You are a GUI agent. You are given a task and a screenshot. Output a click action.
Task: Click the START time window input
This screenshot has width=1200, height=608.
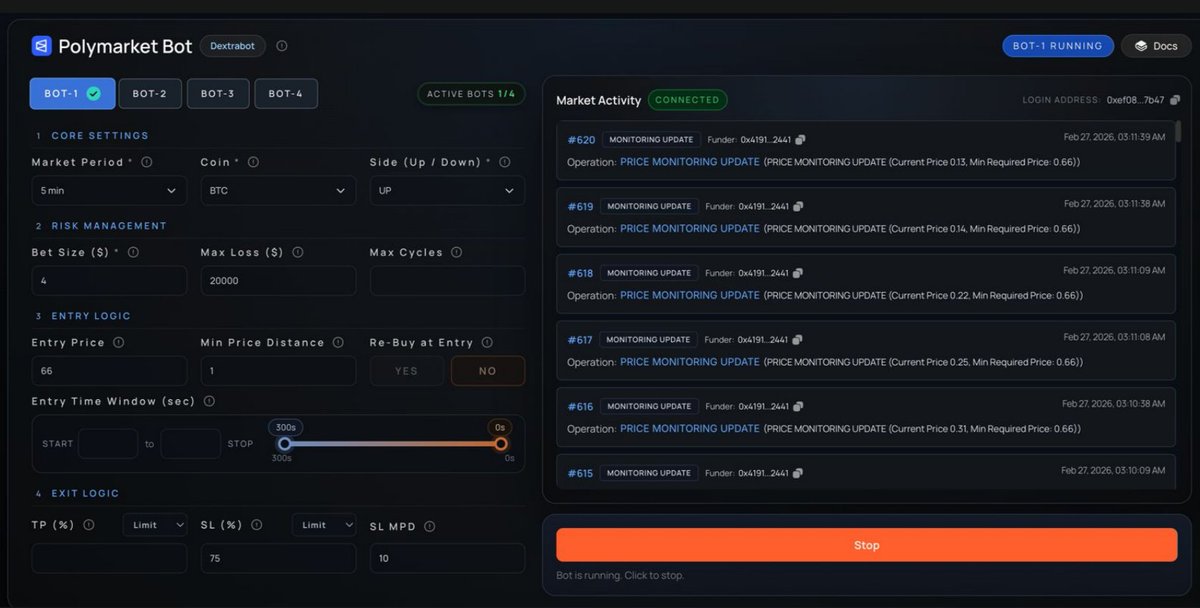(x=108, y=444)
